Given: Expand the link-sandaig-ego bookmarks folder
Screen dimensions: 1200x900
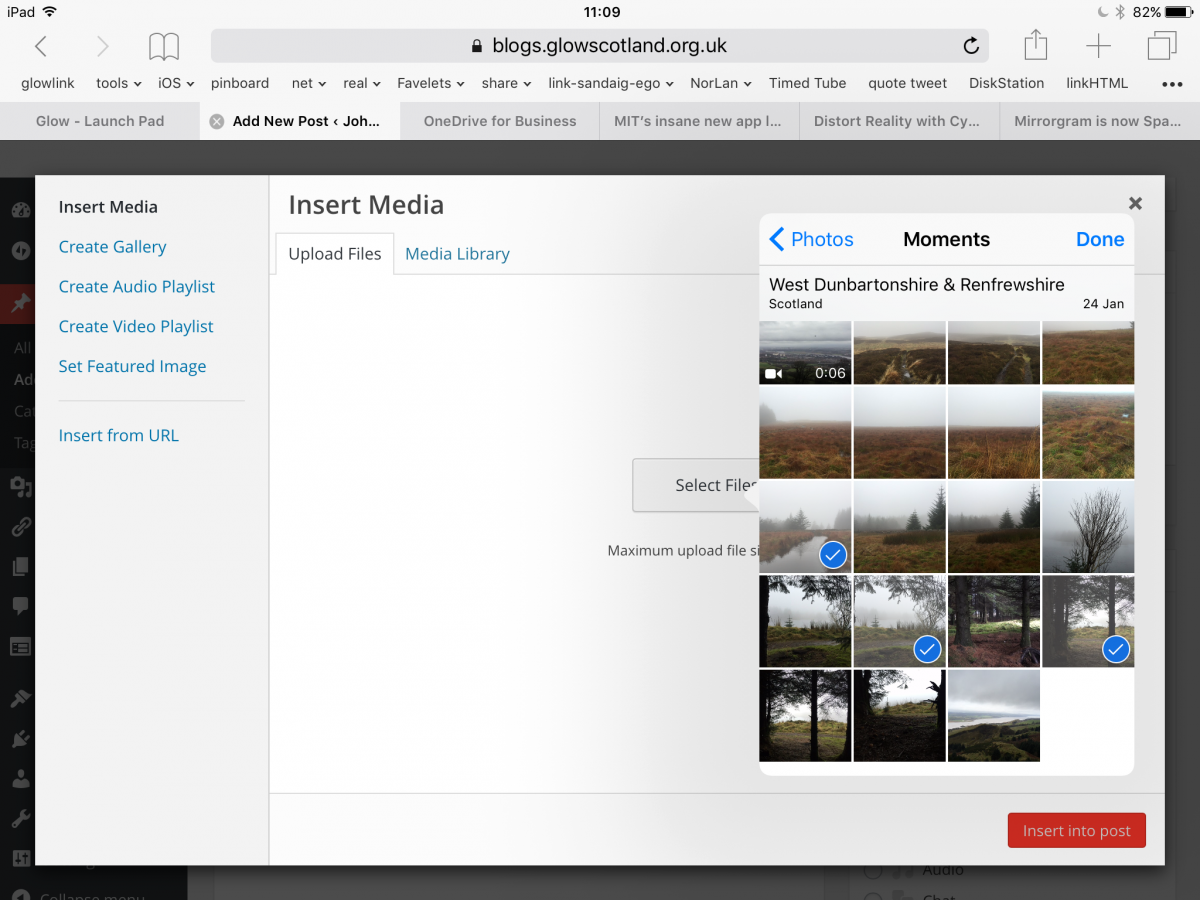Looking at the screenshot, I should (x=610, y=83).
